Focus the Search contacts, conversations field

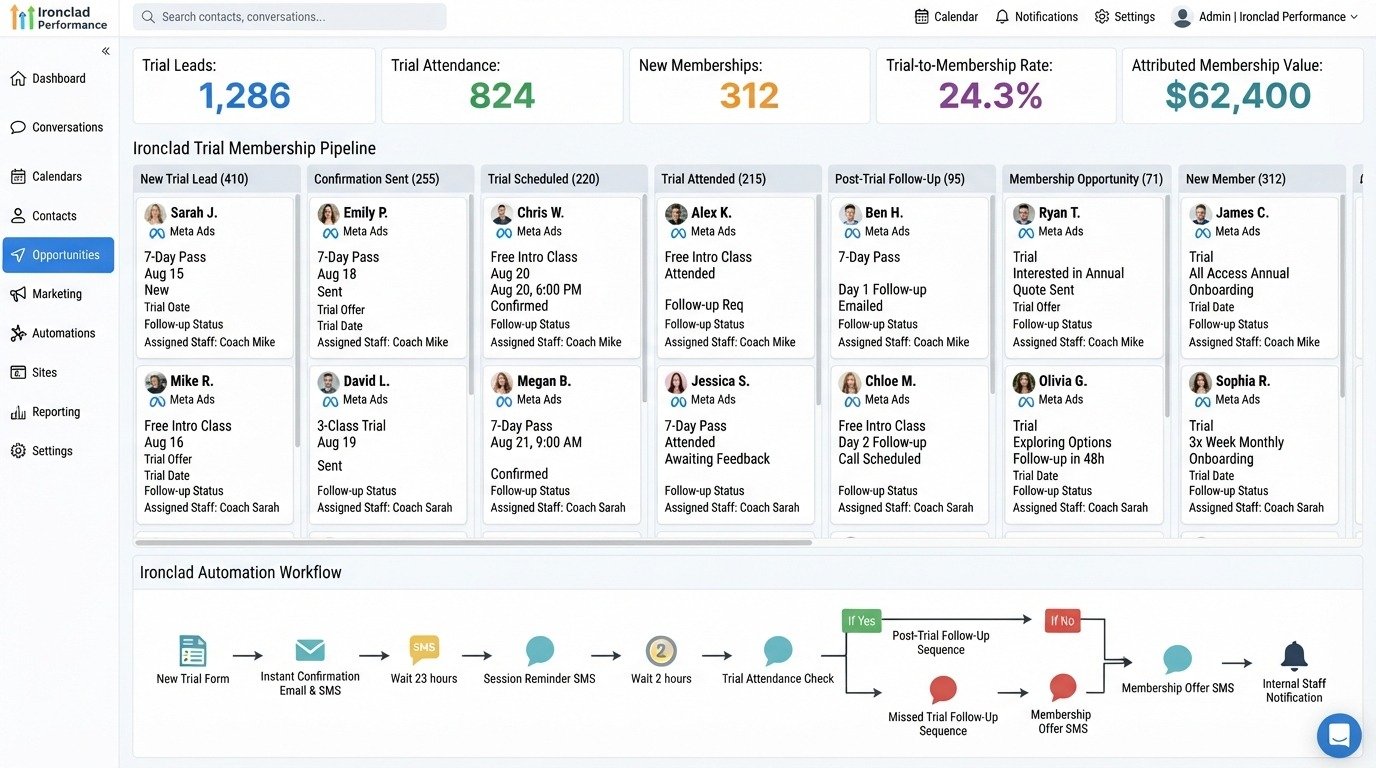pos(290,17)
